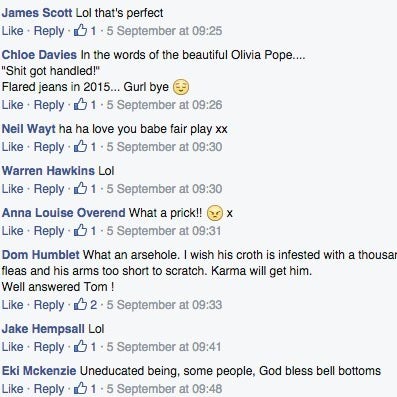Reply to Chloe Davies' comment
This screenshot has width=397, height=397.
49,105
